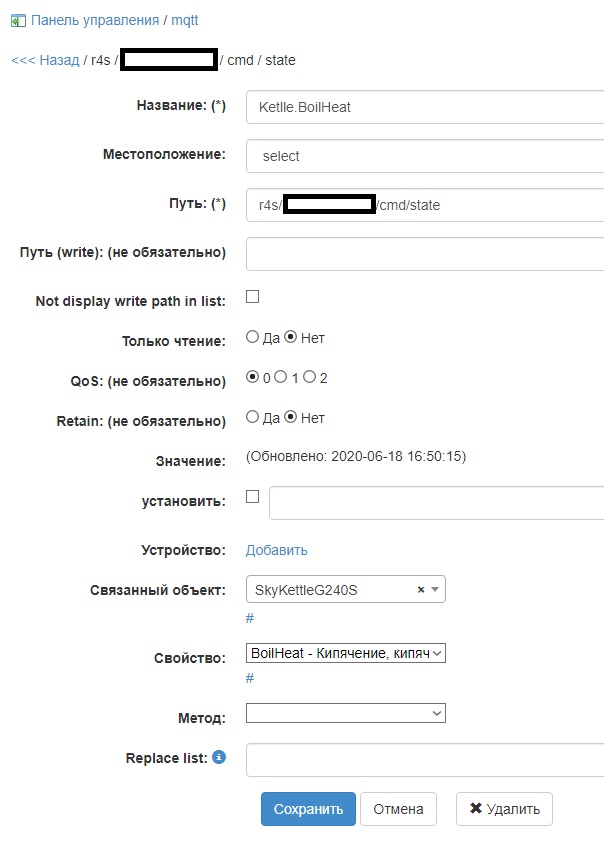Click the Отмена button
Screen dimensions: 604x841
(398, 809)
